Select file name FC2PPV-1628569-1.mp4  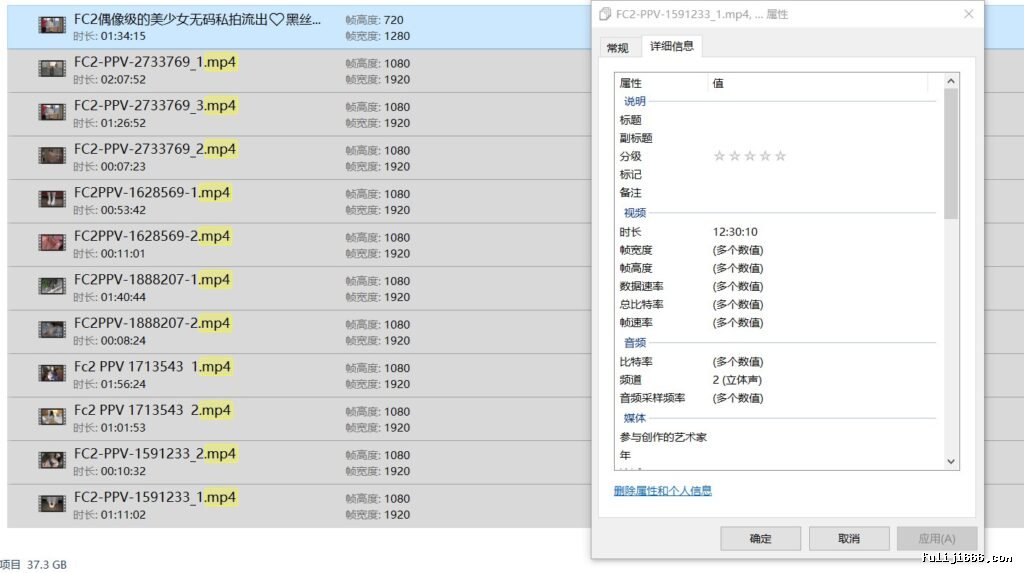152,193
